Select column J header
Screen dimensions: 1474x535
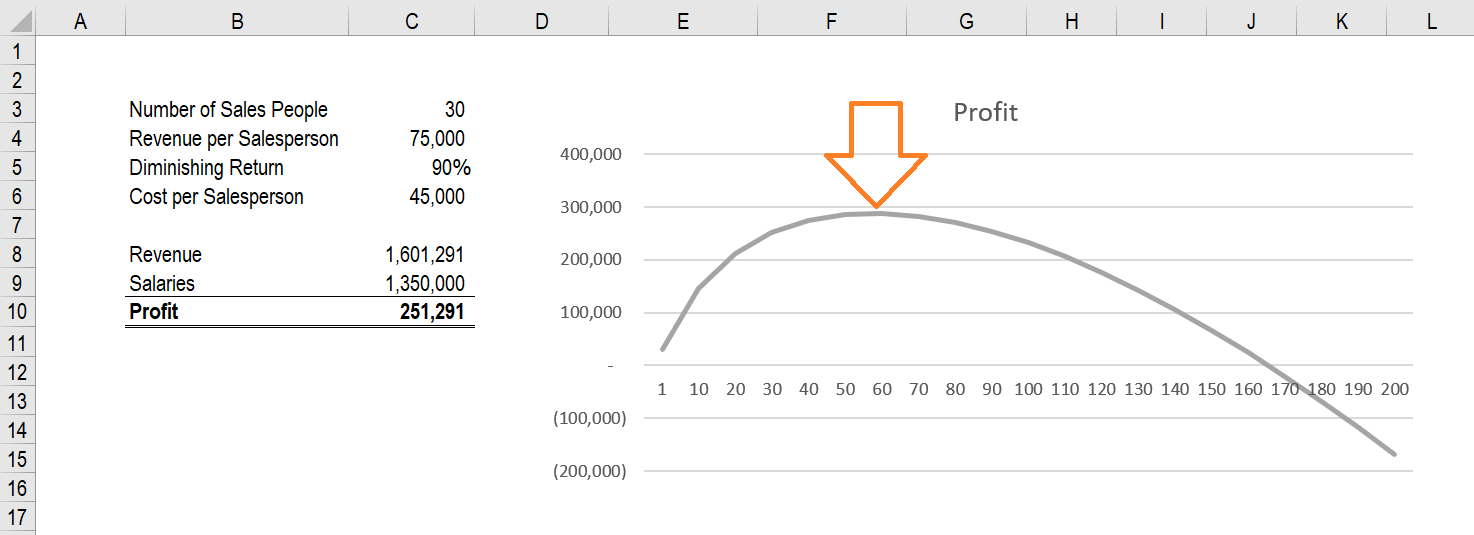click(1251, 21)
